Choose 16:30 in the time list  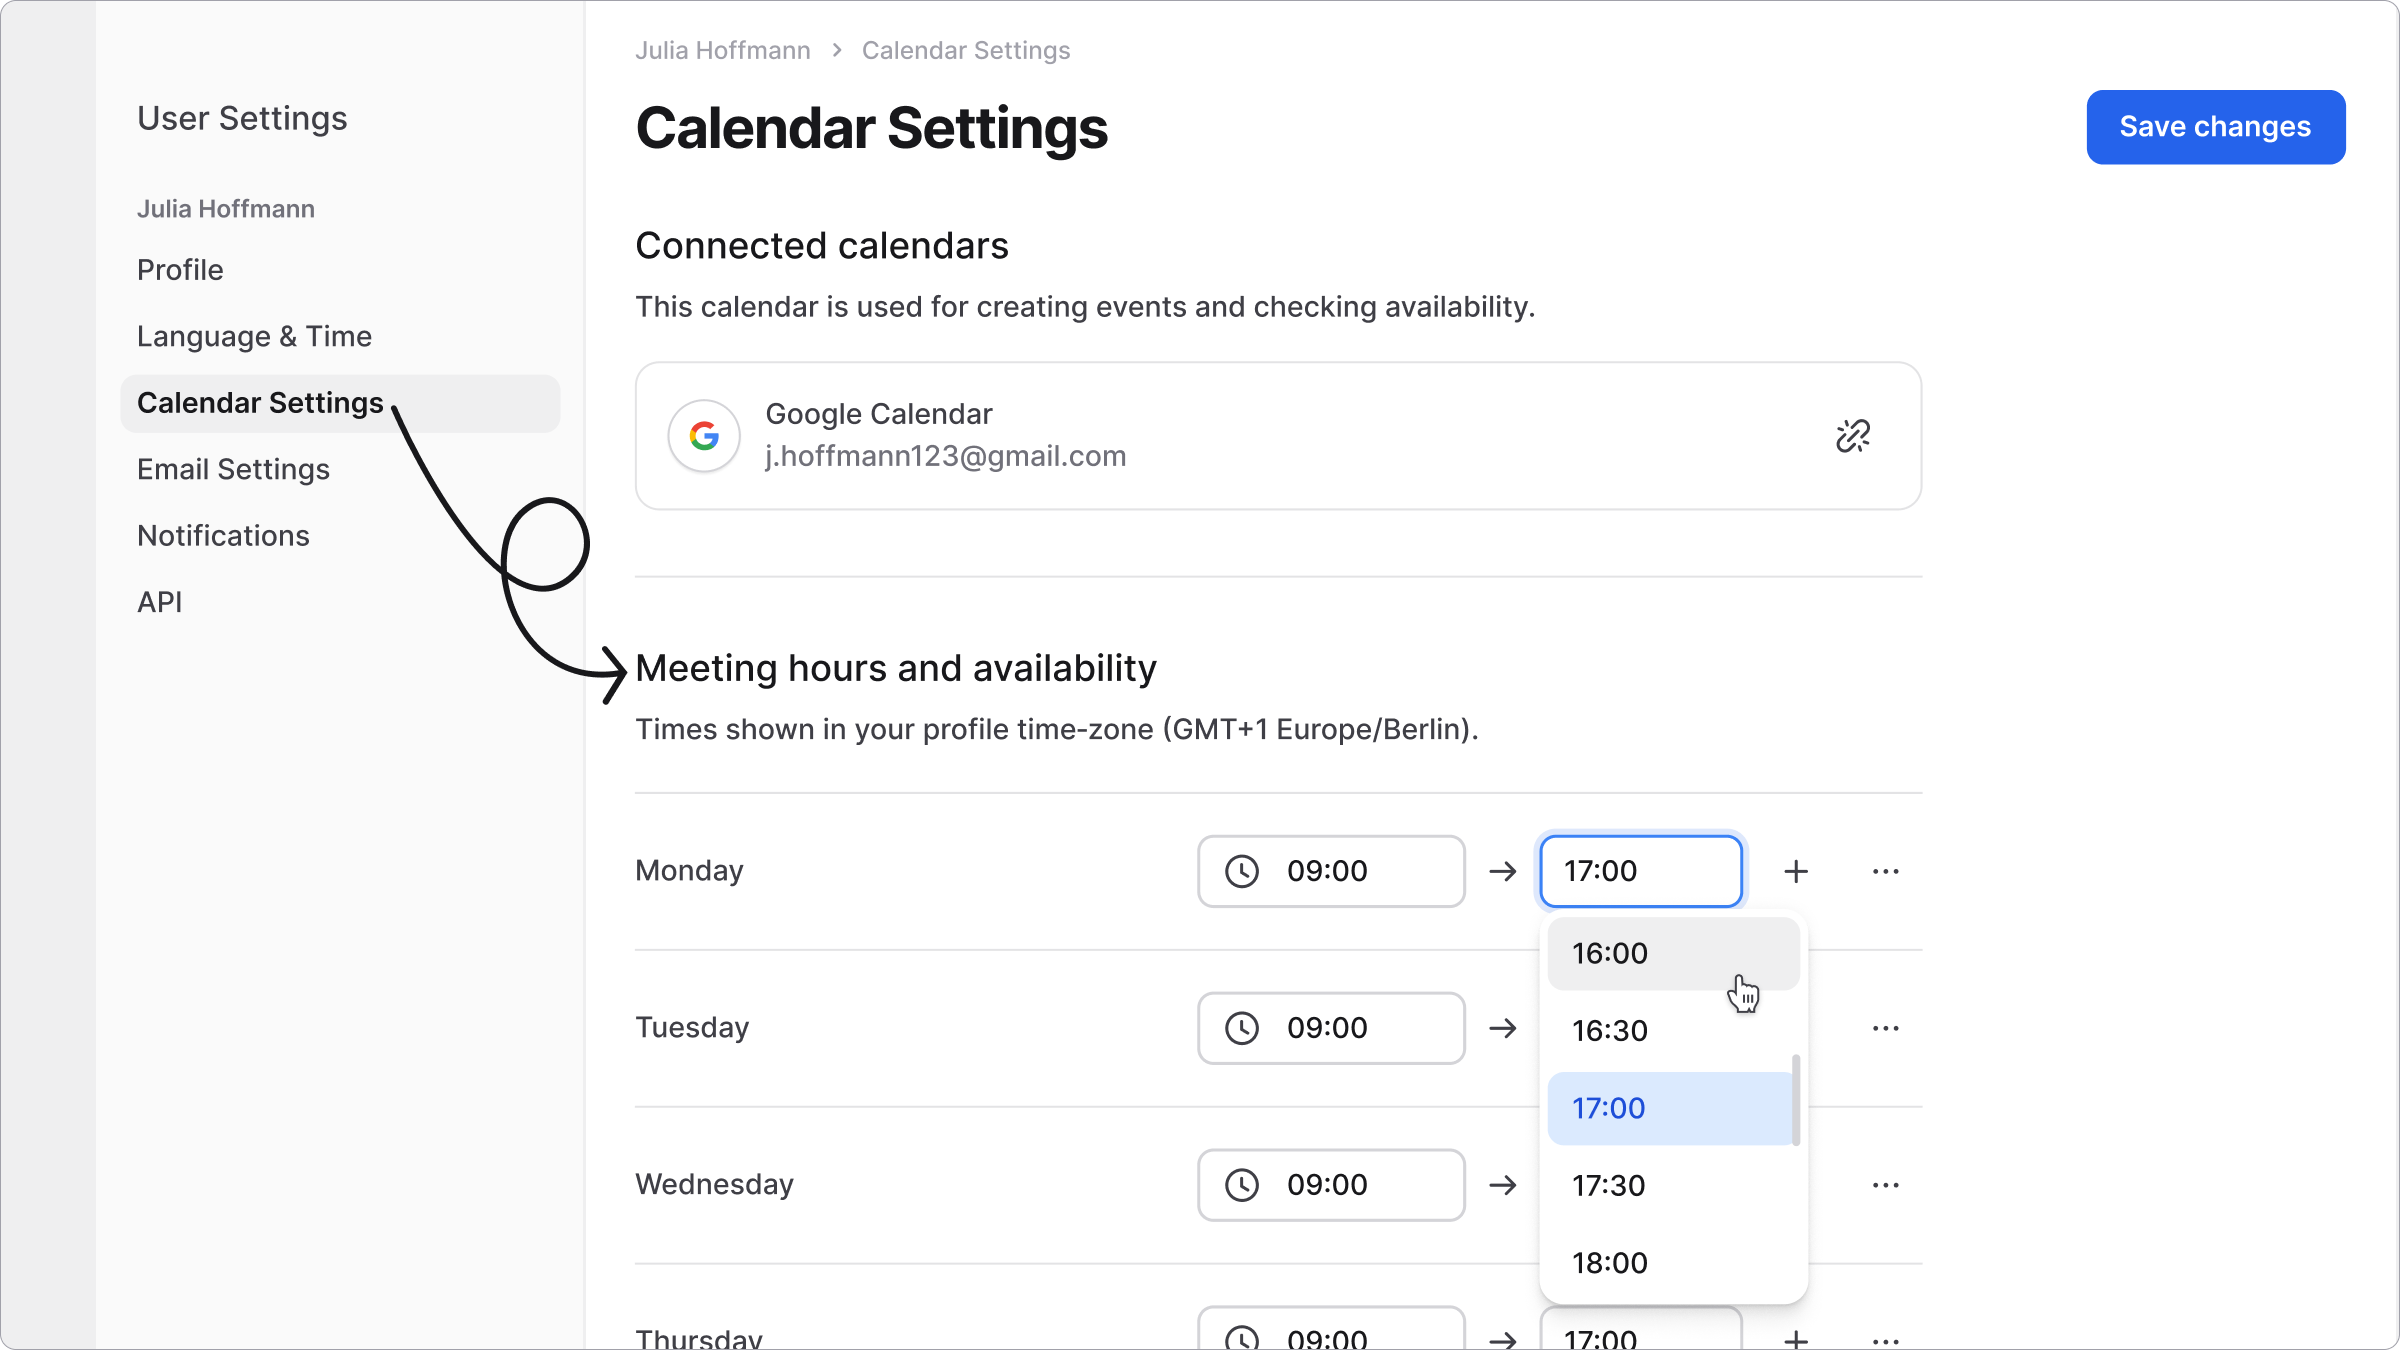[1672, 1031]
